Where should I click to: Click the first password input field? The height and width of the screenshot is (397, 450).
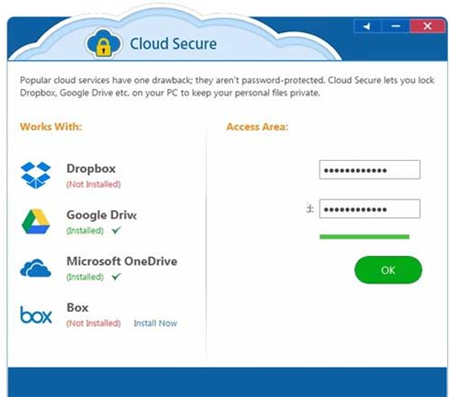coord(370,170)
